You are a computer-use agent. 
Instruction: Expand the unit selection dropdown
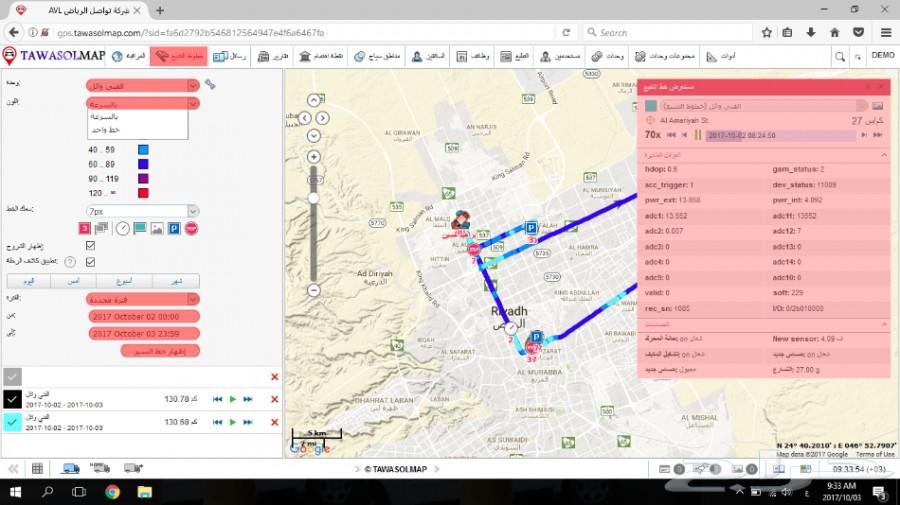[x=193, y=86]
